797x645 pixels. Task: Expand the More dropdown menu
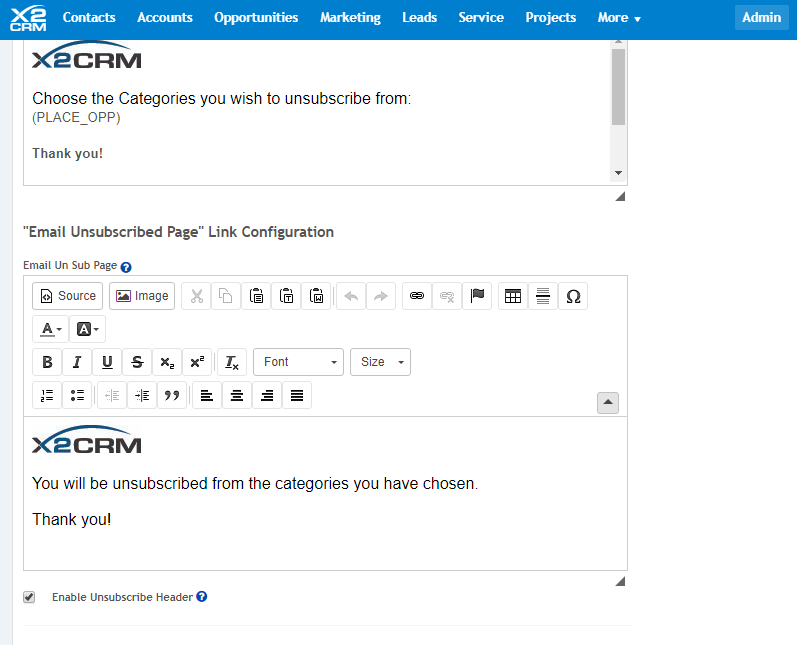click(619, 18)
